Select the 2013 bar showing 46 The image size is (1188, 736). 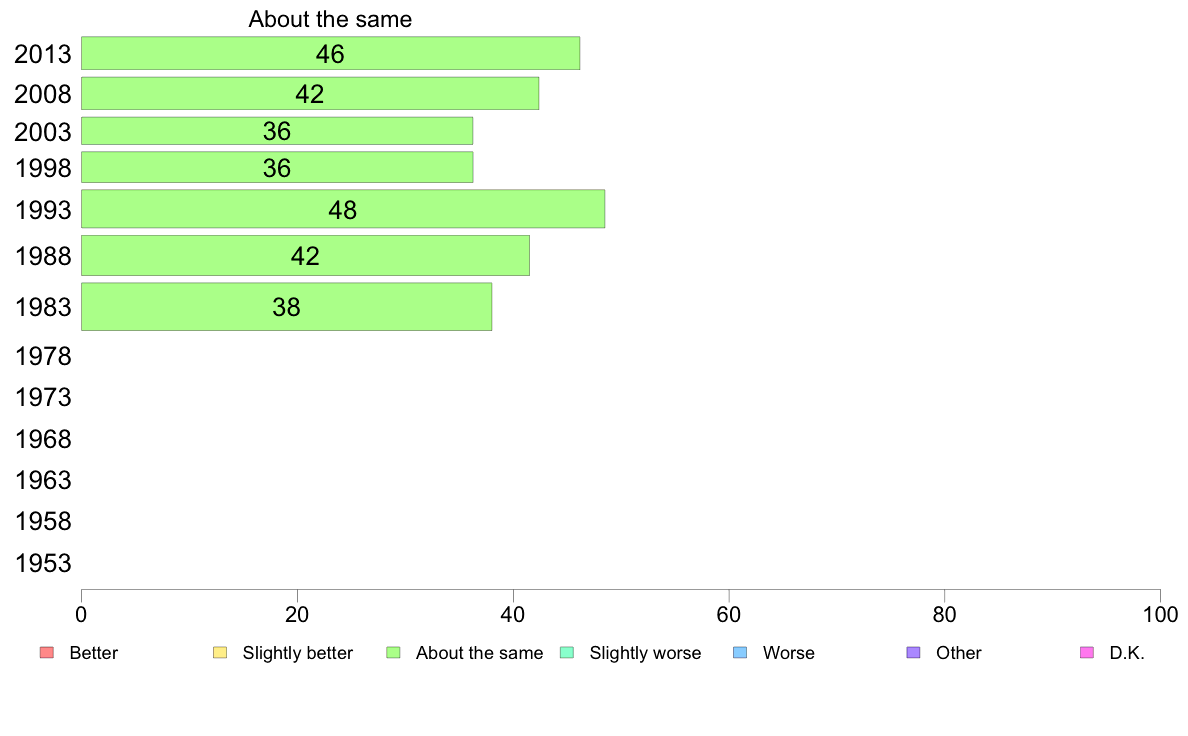pyautogui.click(x=330, y=53)
